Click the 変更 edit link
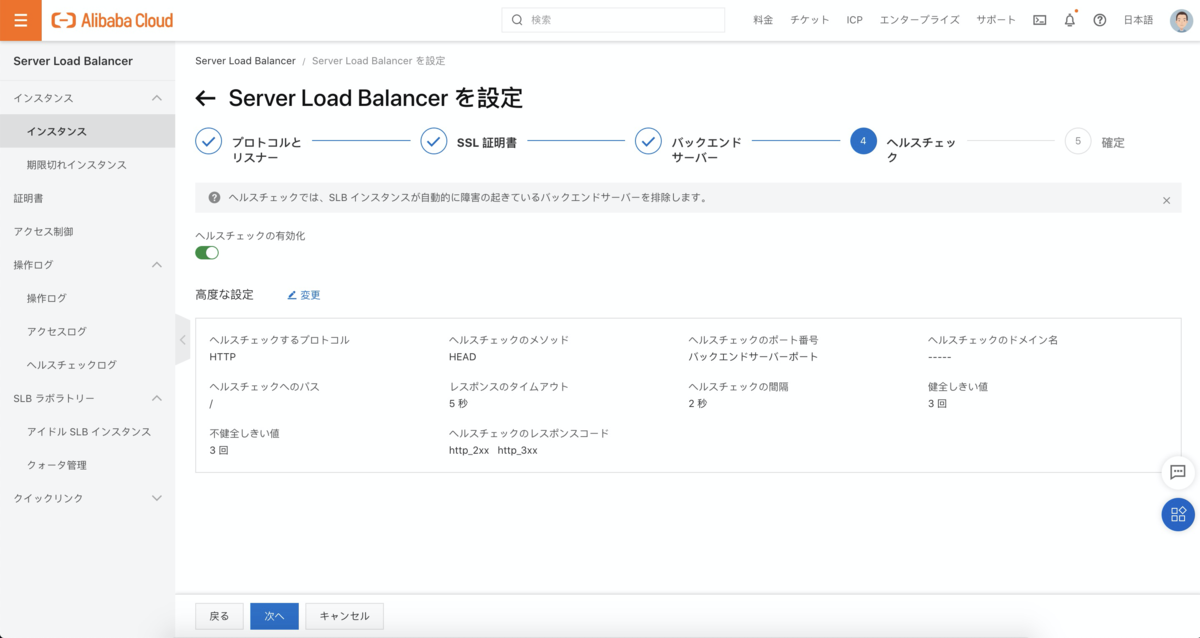This screenshot has height=638, width=1200. click(x=304, y=295)
